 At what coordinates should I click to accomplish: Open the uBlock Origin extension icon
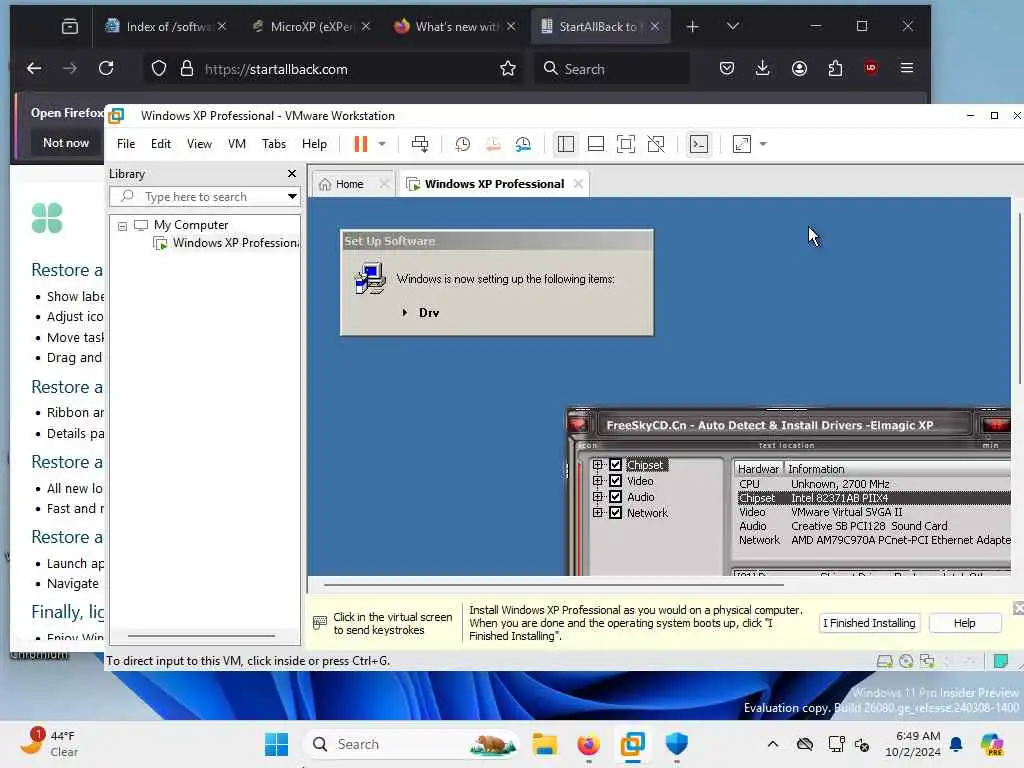coord(871,69)
